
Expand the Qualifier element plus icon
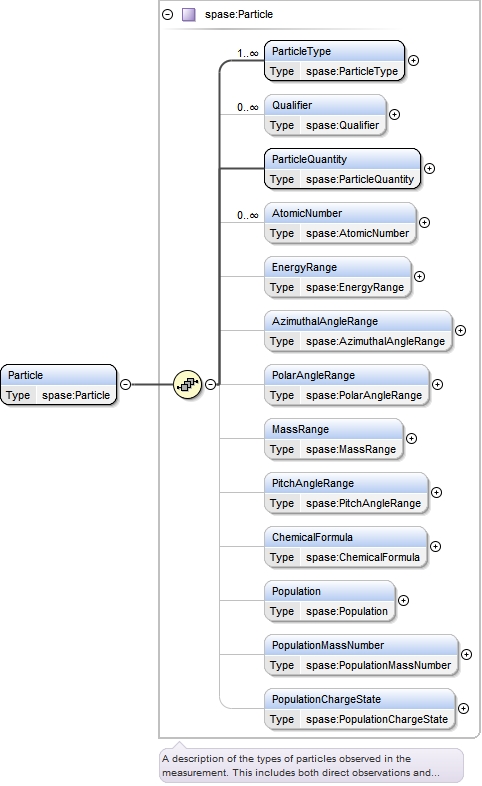click(395, 114)
